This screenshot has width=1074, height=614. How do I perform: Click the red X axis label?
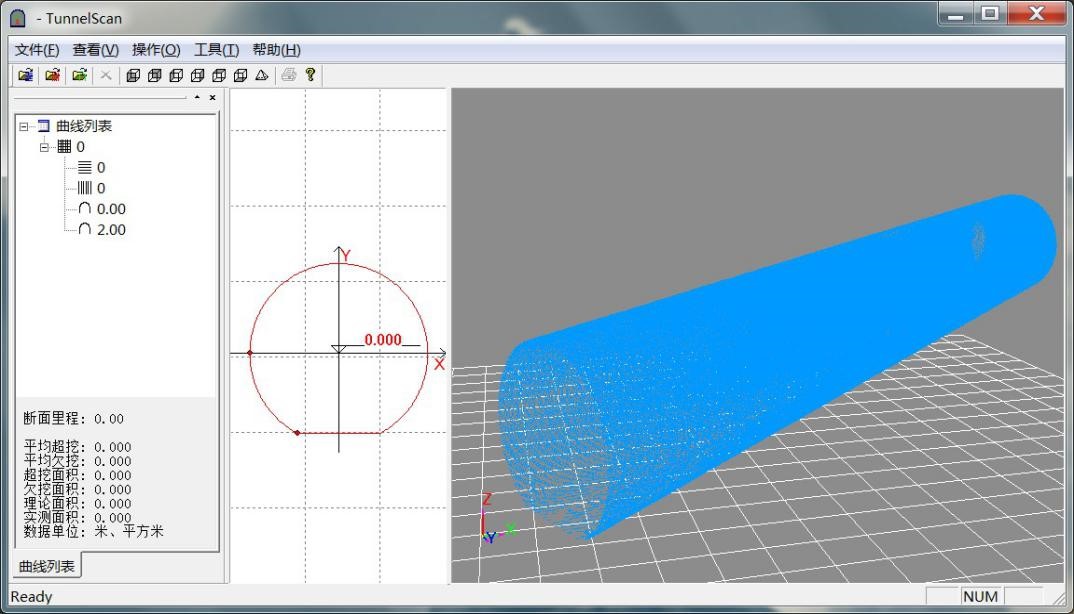[439, 365]
